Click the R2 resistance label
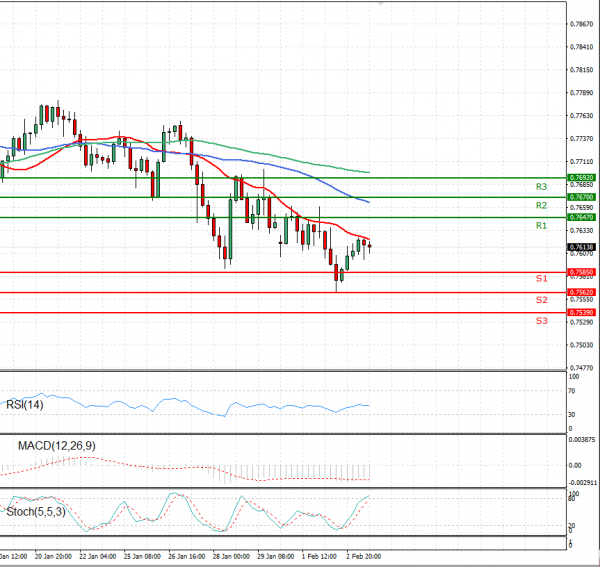This screenshot has width=600, height=567. pos(541,206)
